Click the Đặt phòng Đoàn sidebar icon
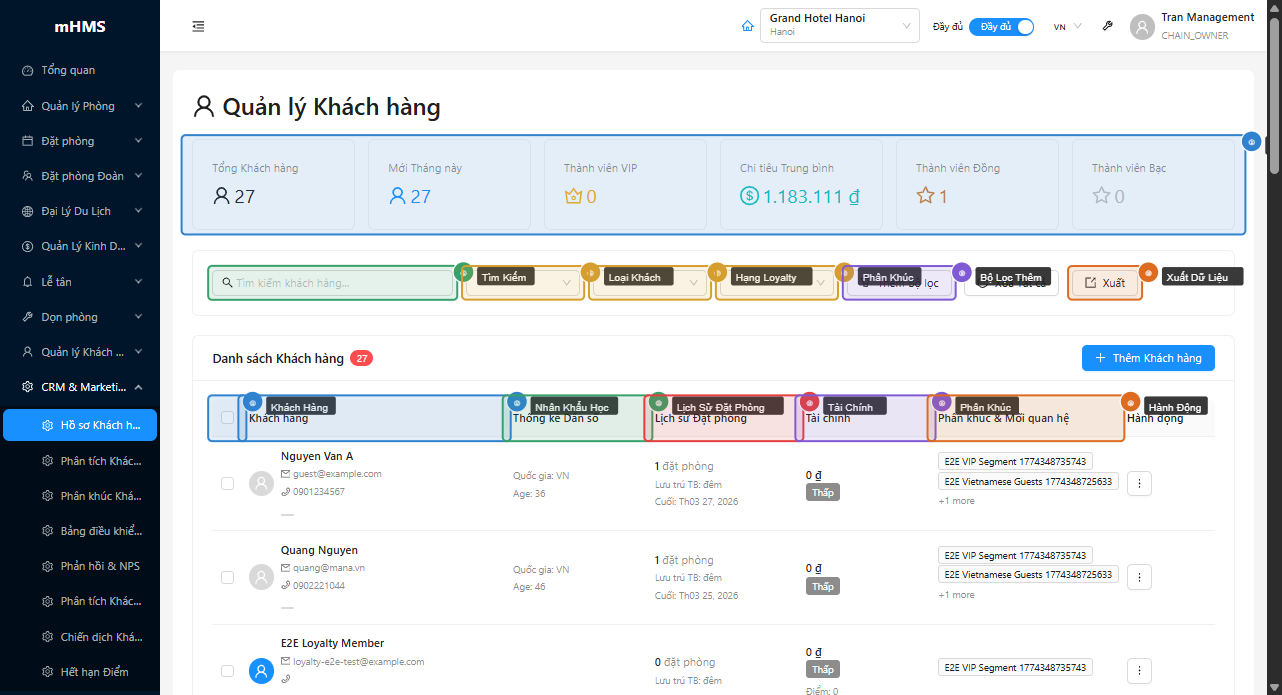1282x695 pixels. (25, 175)
